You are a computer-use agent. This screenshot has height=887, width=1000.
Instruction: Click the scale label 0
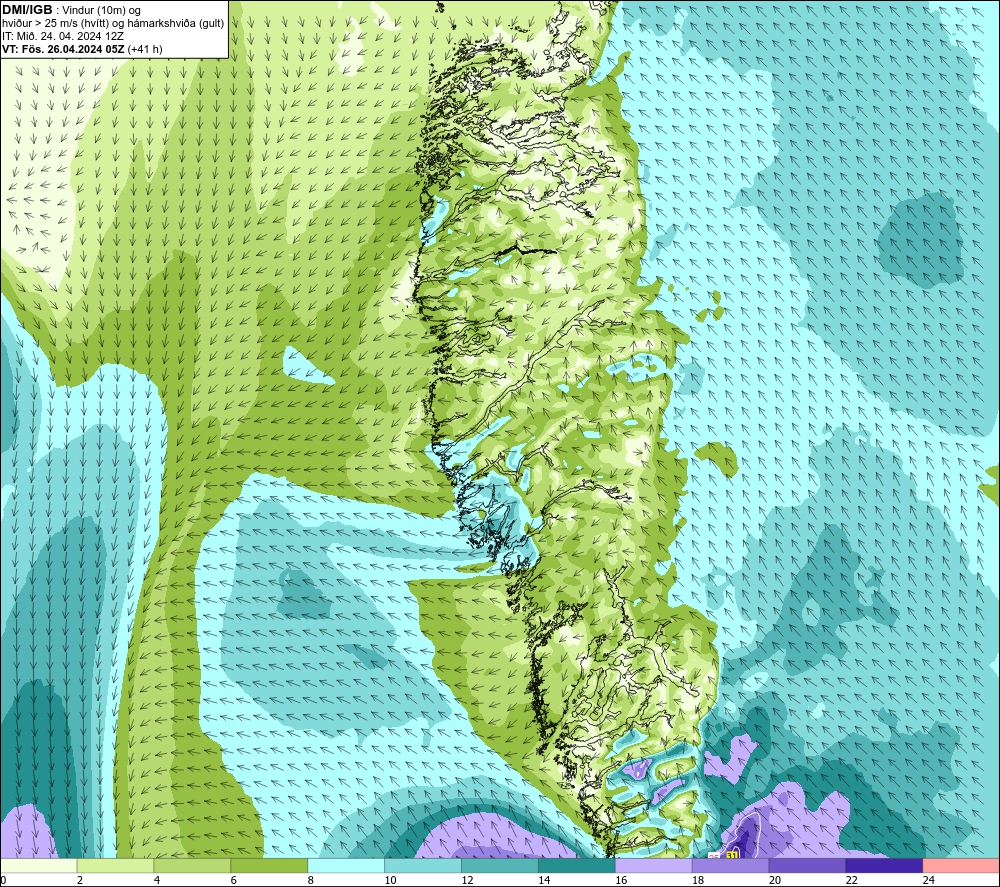point(4,880)
